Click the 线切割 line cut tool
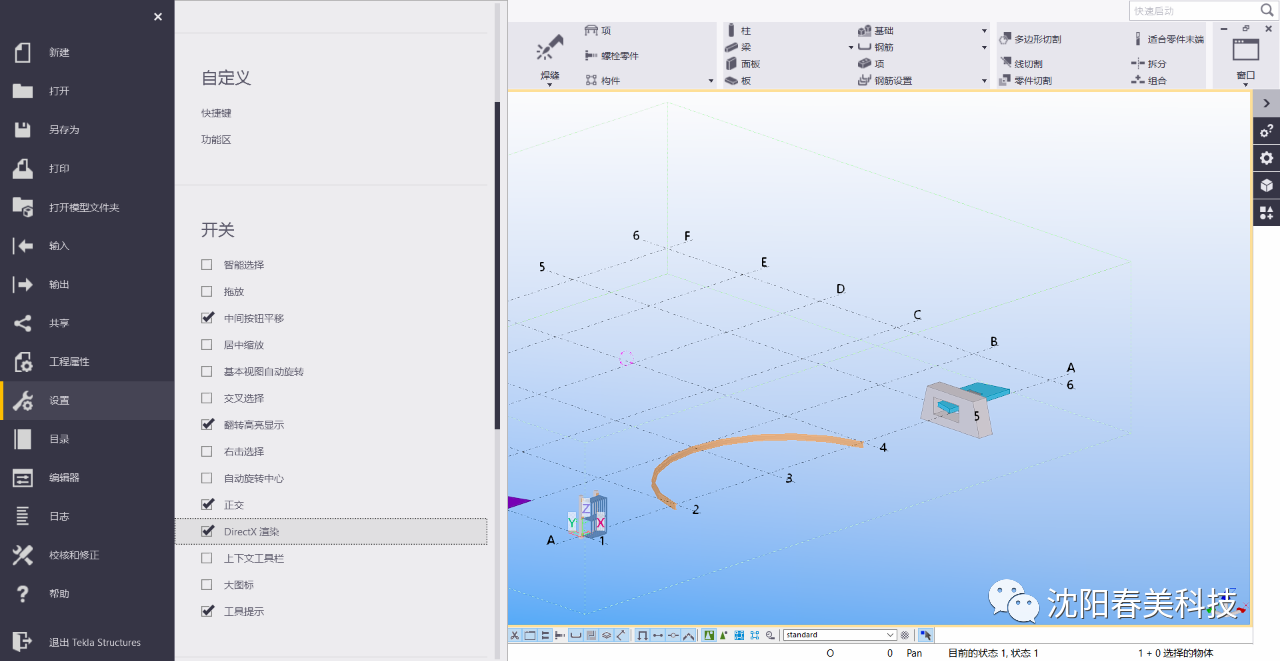This screenshot has height=661, width=1280. [1006, 63]
